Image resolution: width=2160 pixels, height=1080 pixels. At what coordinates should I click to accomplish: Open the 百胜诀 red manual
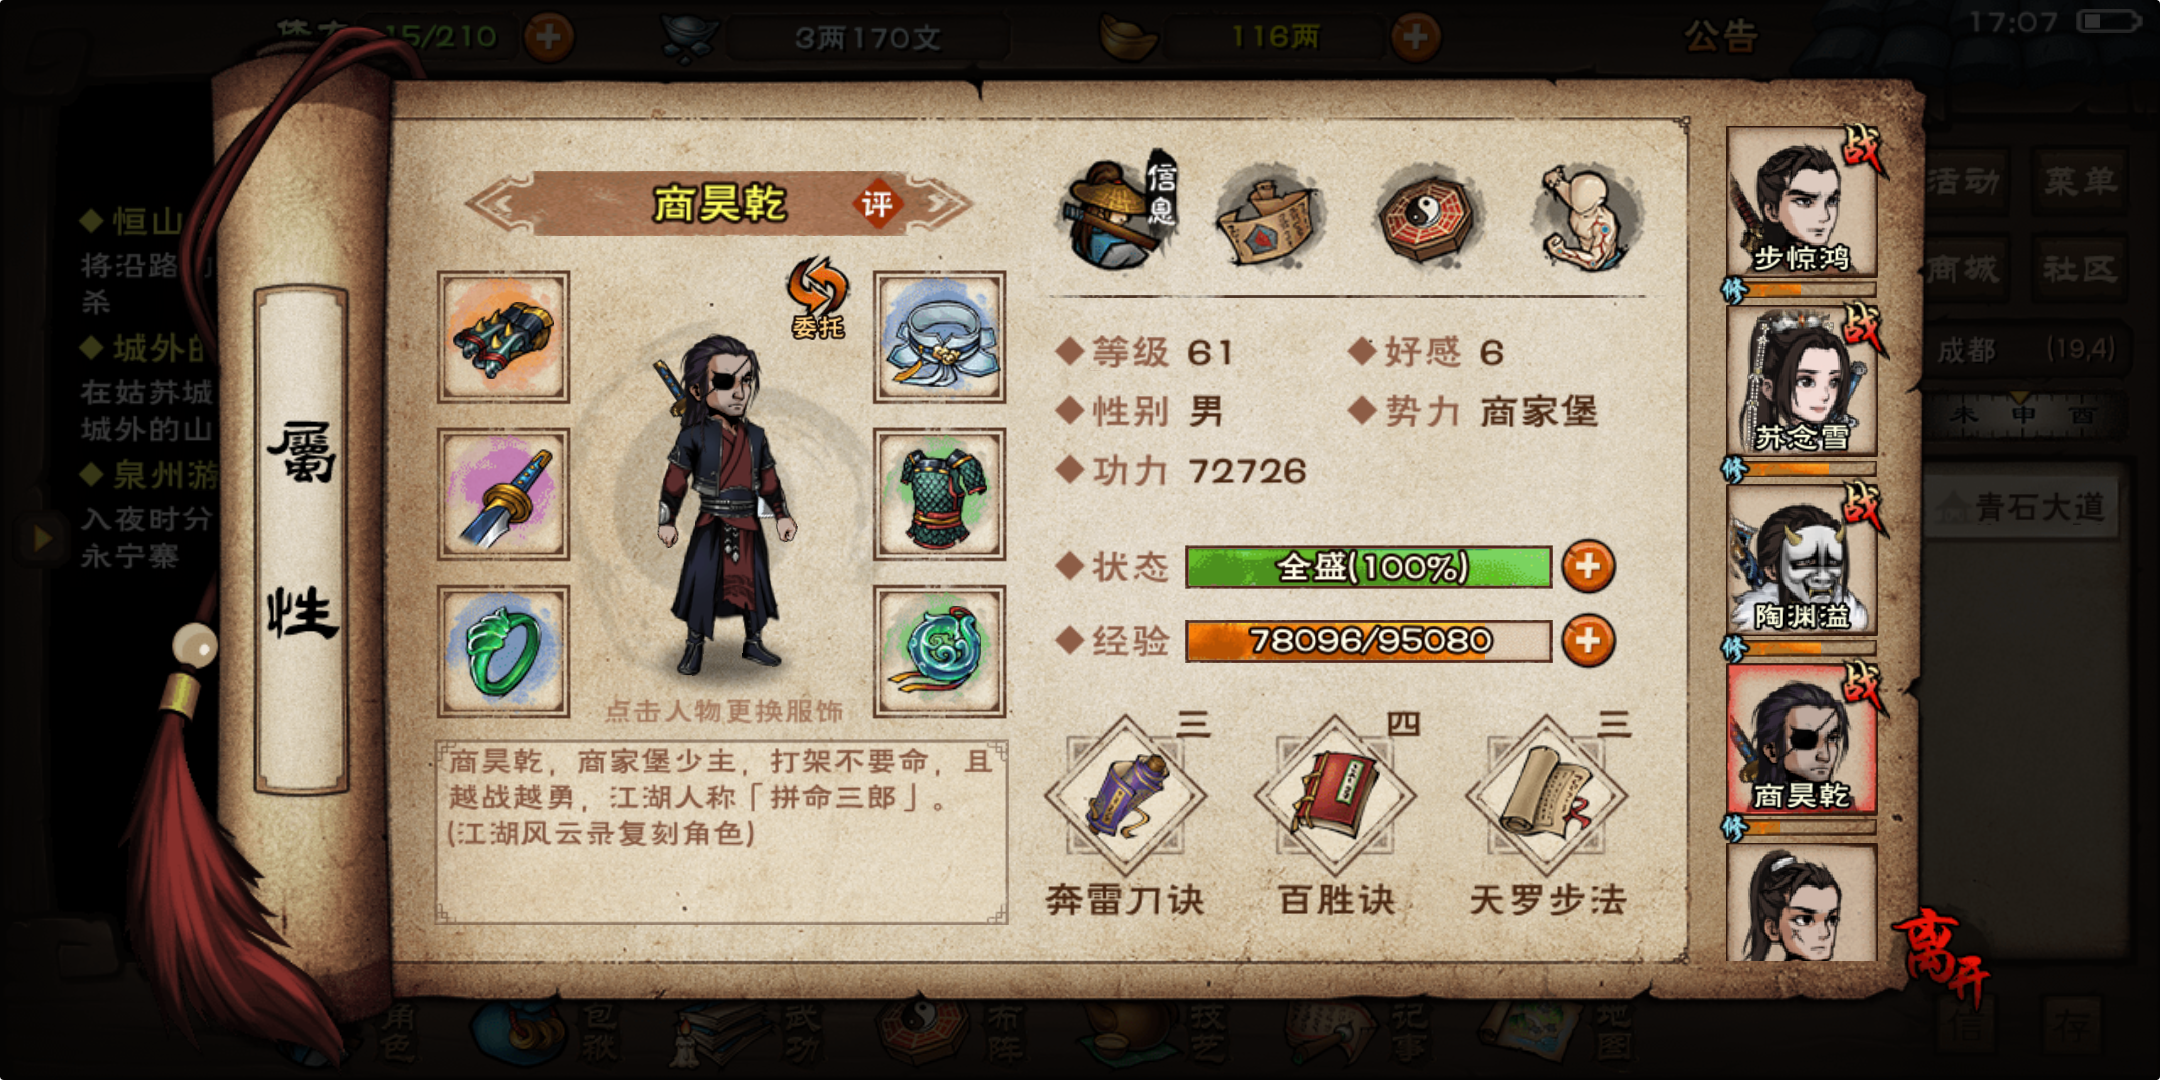pos(1336,796)
